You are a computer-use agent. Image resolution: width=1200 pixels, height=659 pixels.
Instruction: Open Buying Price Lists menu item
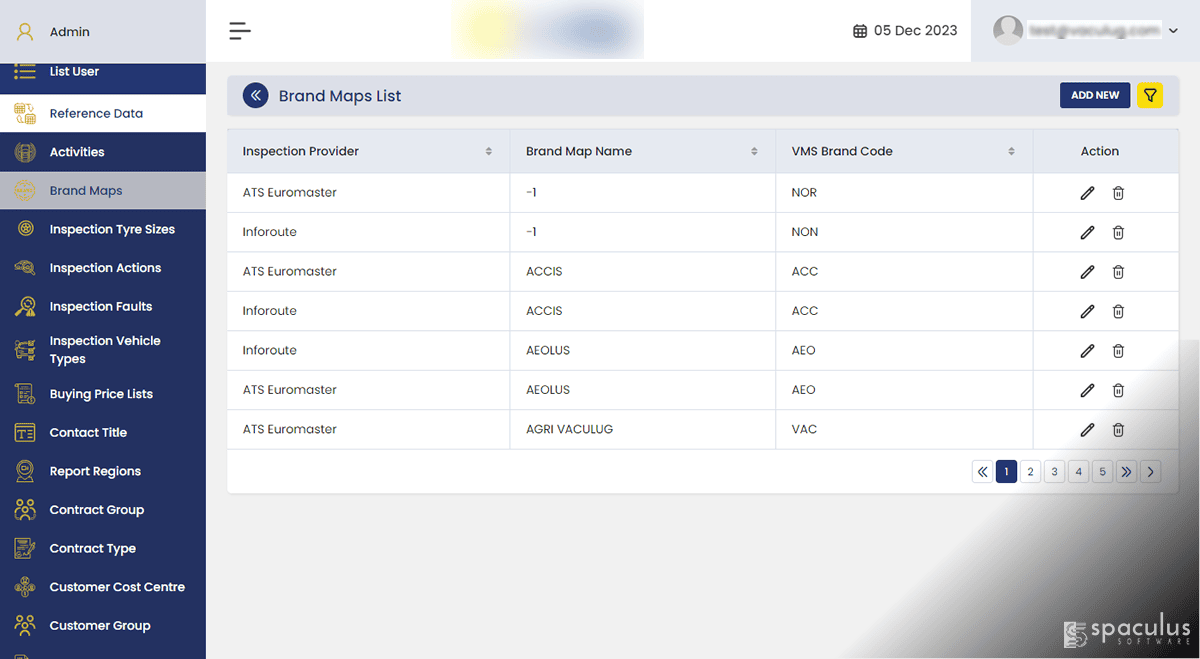click(103, 394)
